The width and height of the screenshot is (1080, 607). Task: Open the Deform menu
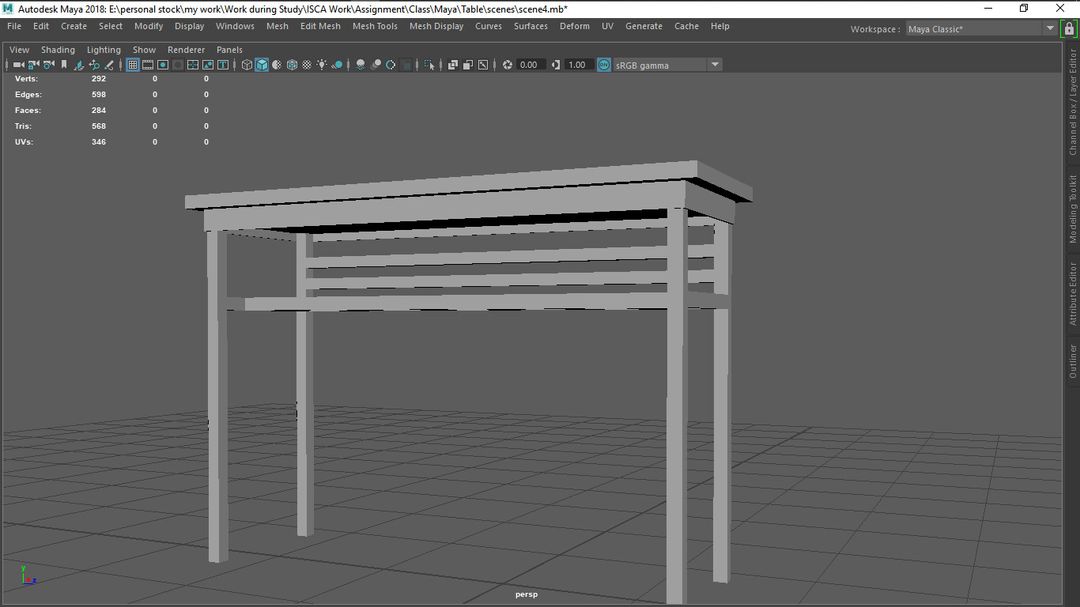[574, 26]
